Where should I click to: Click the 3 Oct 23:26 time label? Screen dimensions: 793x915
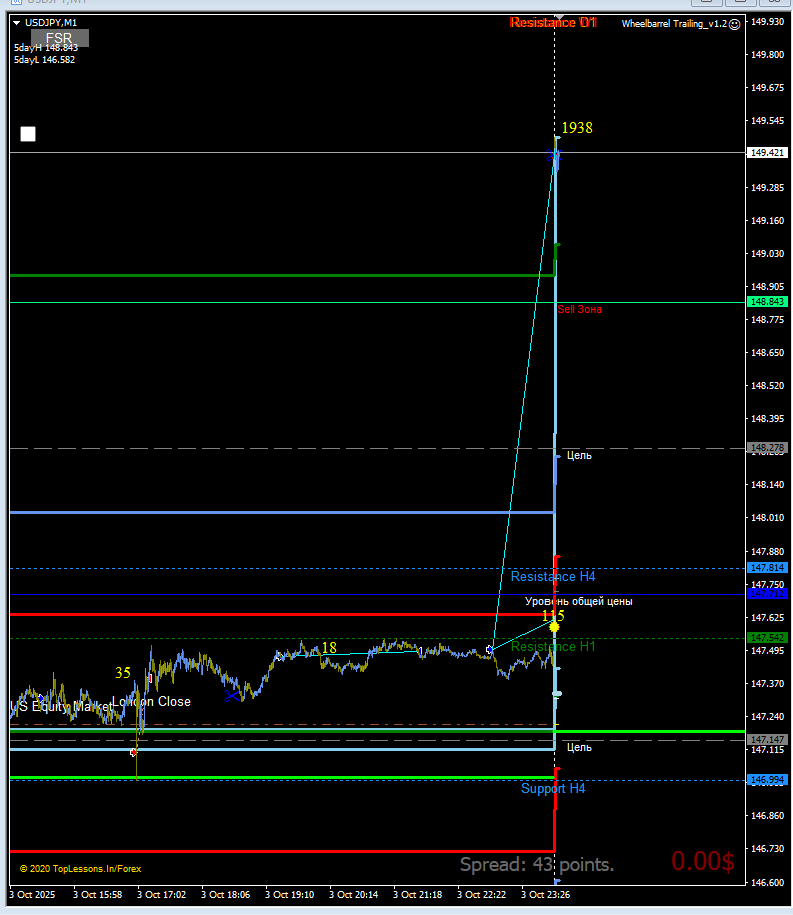(546, 895)
